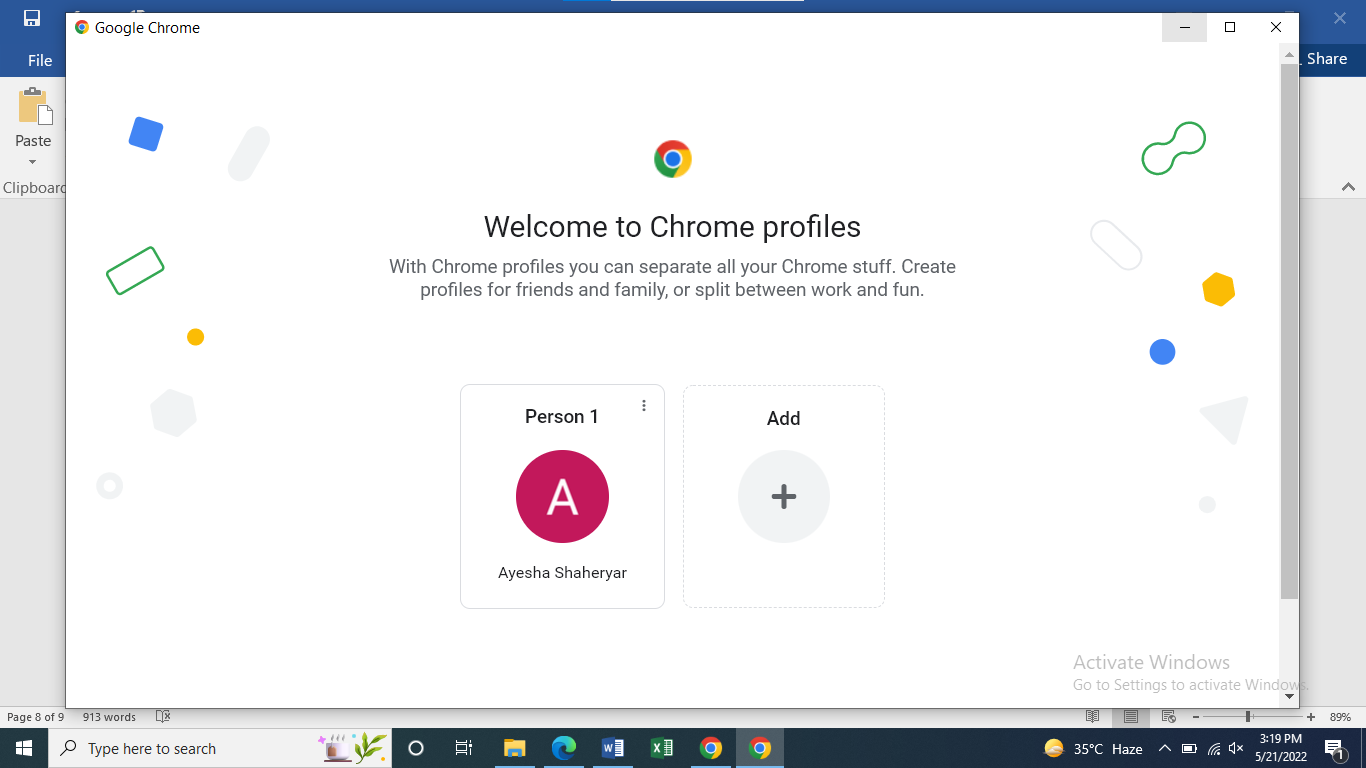1366x768 pixels.
Task: Click the Share button in Word
Action: click(1327, 59)
